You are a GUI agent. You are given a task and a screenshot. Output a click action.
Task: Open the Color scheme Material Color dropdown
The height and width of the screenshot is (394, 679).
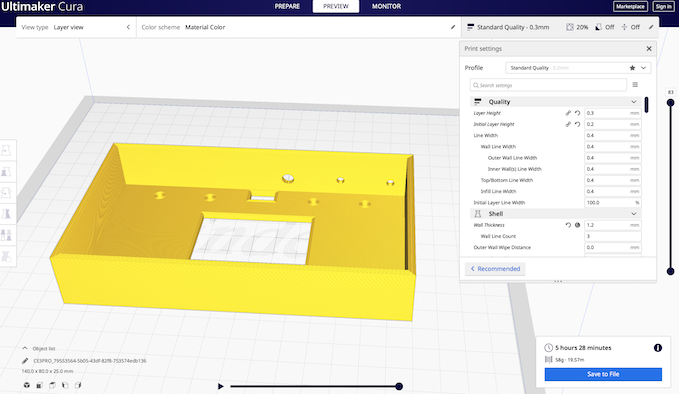[x=299, y=27]
